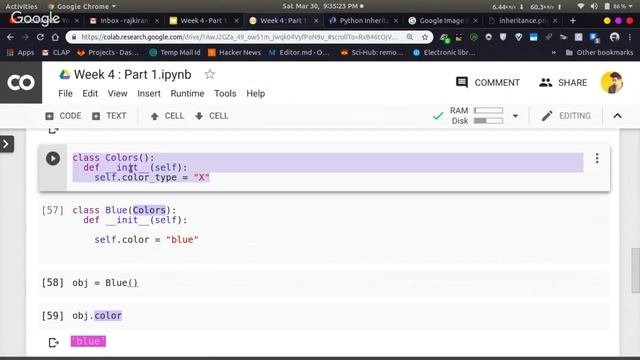Click the browser back arrow
The image size is (640, 360).
(10, 37)
